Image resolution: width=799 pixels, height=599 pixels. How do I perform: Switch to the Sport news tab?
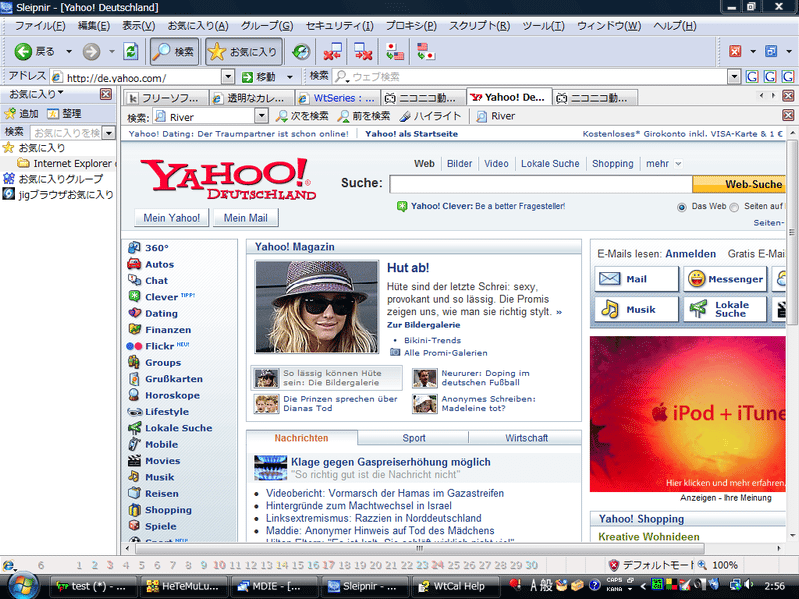point(413,438)
